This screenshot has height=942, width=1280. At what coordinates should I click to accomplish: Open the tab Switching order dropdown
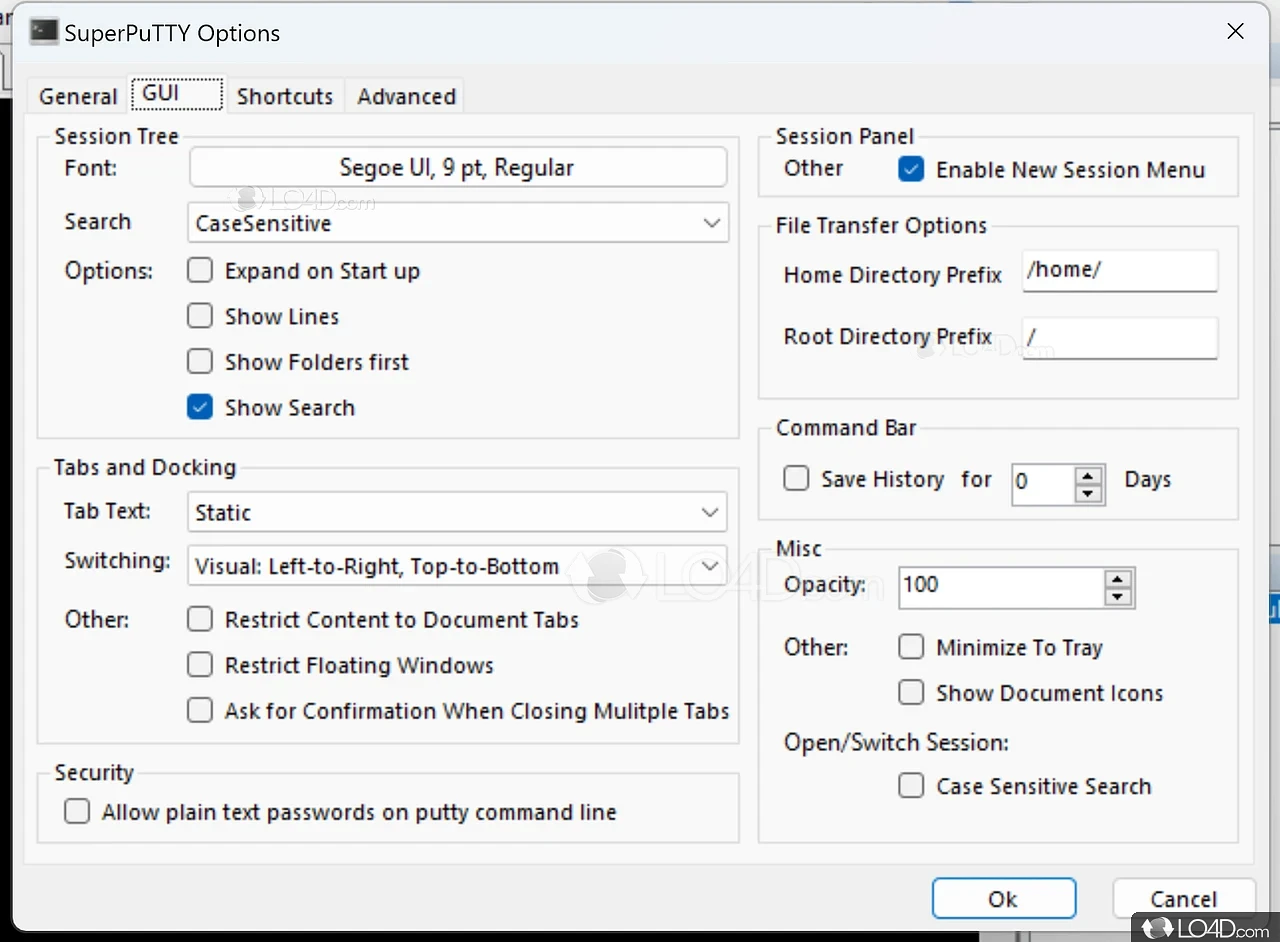pyautogui.click(x=457, y=566)
